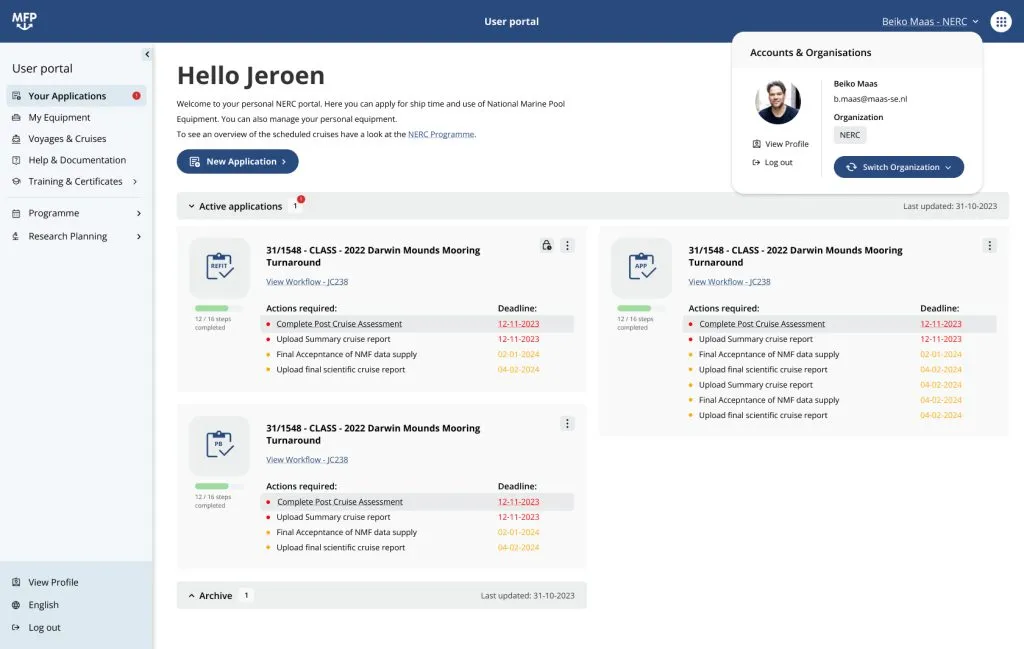Open the three-dot menu on PB card

[x=567, y=424]
